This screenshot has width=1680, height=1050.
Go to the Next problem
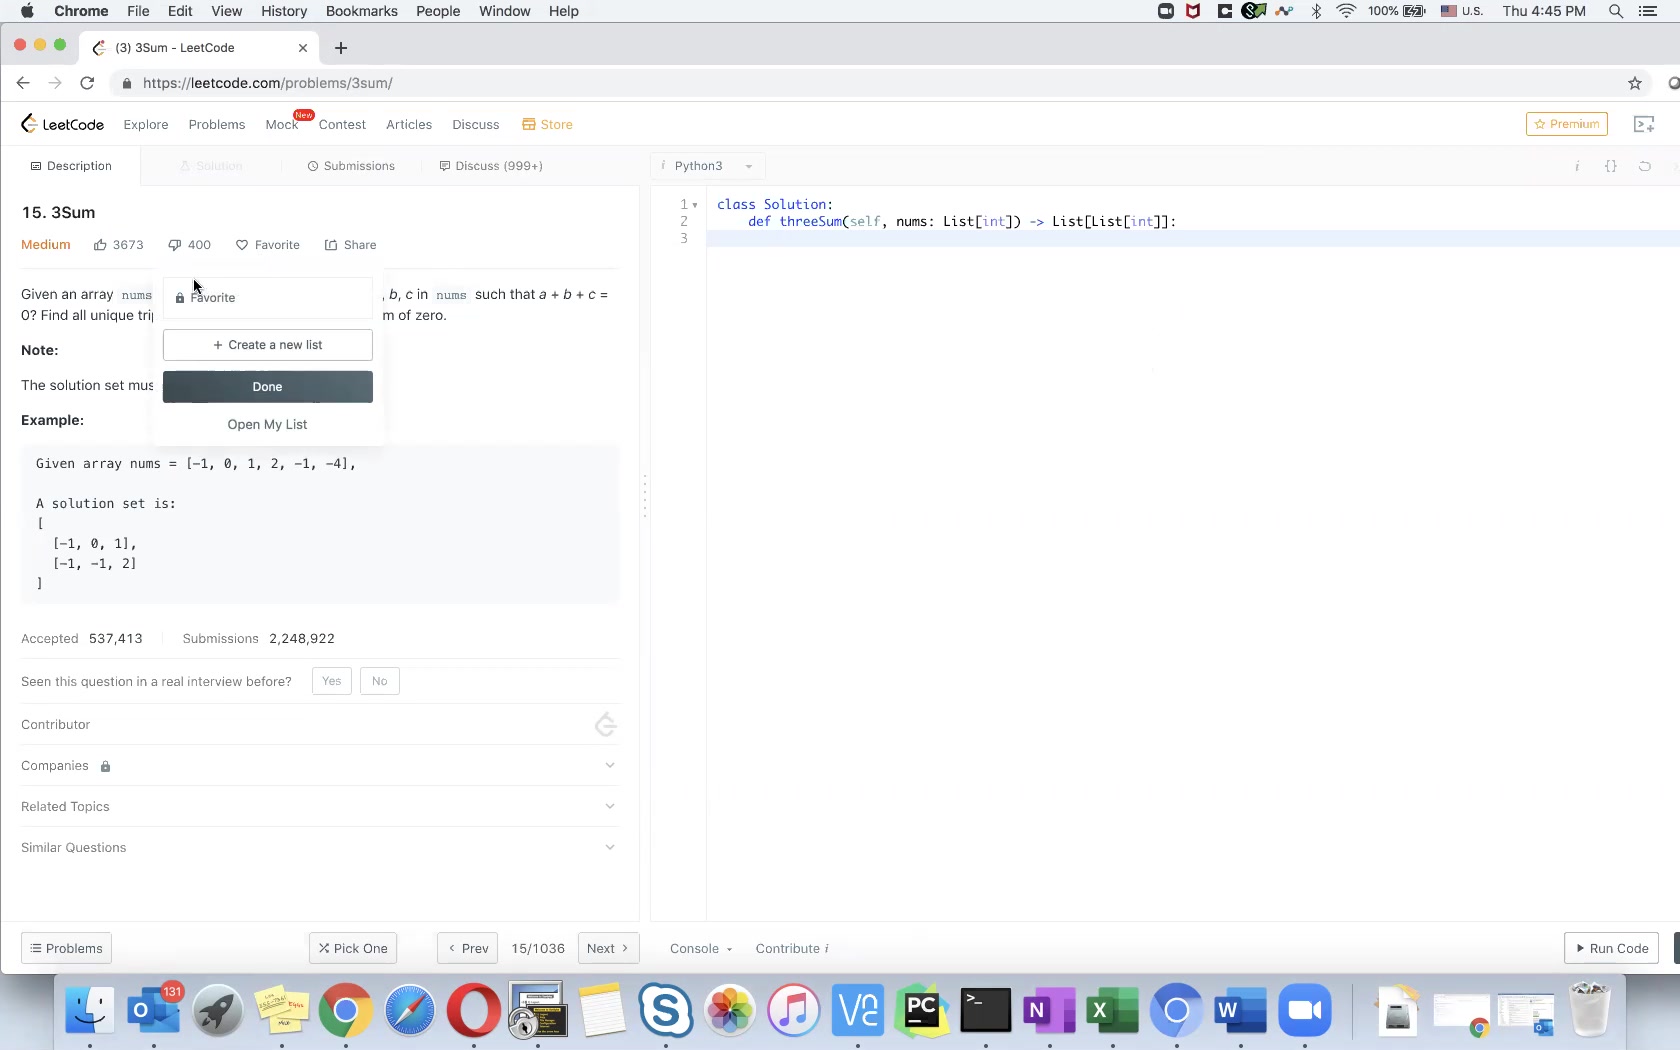(609, 948)
